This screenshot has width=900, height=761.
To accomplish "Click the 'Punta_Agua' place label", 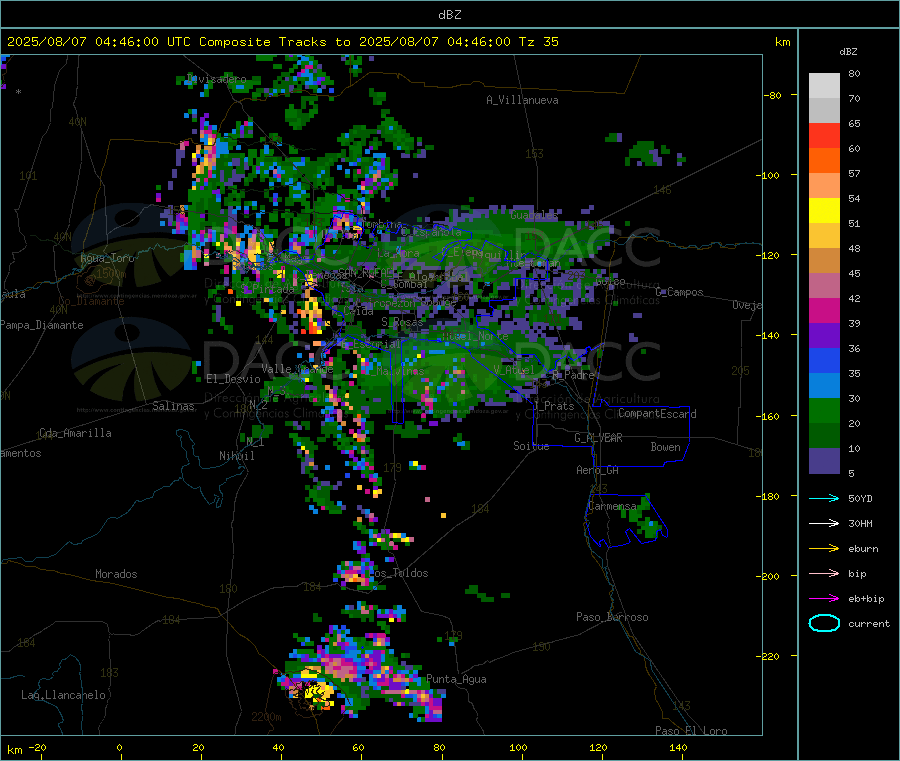I will point(456,679).
